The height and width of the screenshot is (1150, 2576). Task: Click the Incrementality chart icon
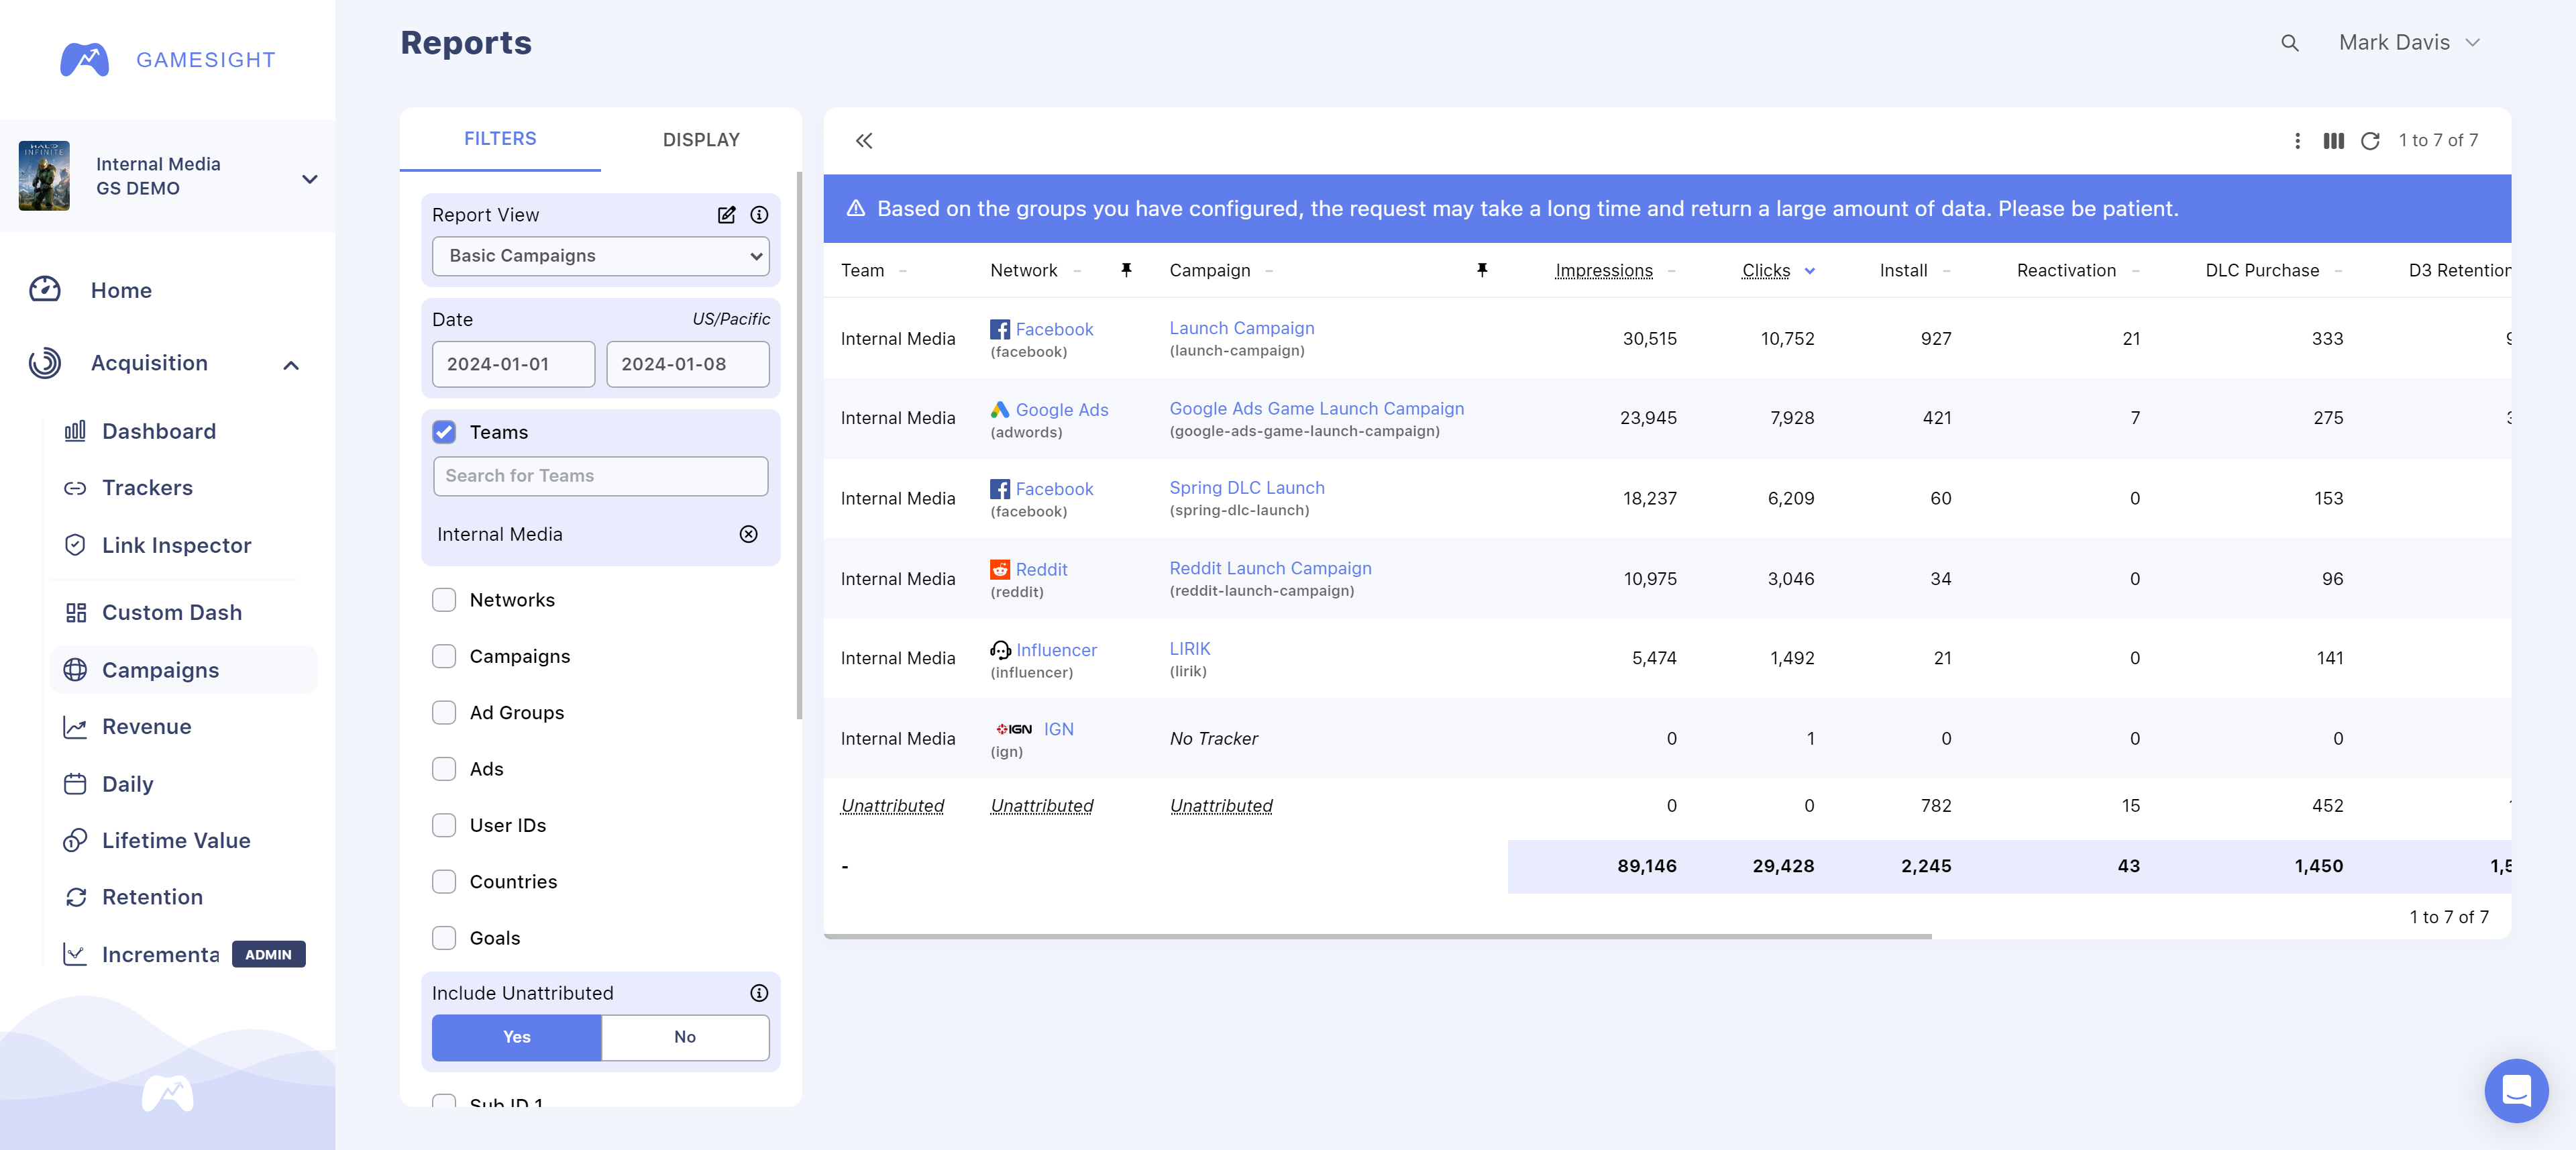pyautogui.click(x=75, y=954)
